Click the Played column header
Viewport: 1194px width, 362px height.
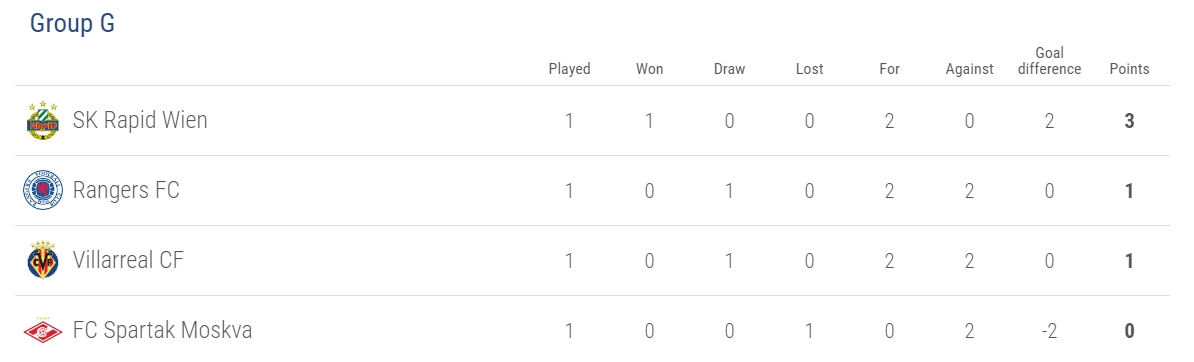click(570, 69)
